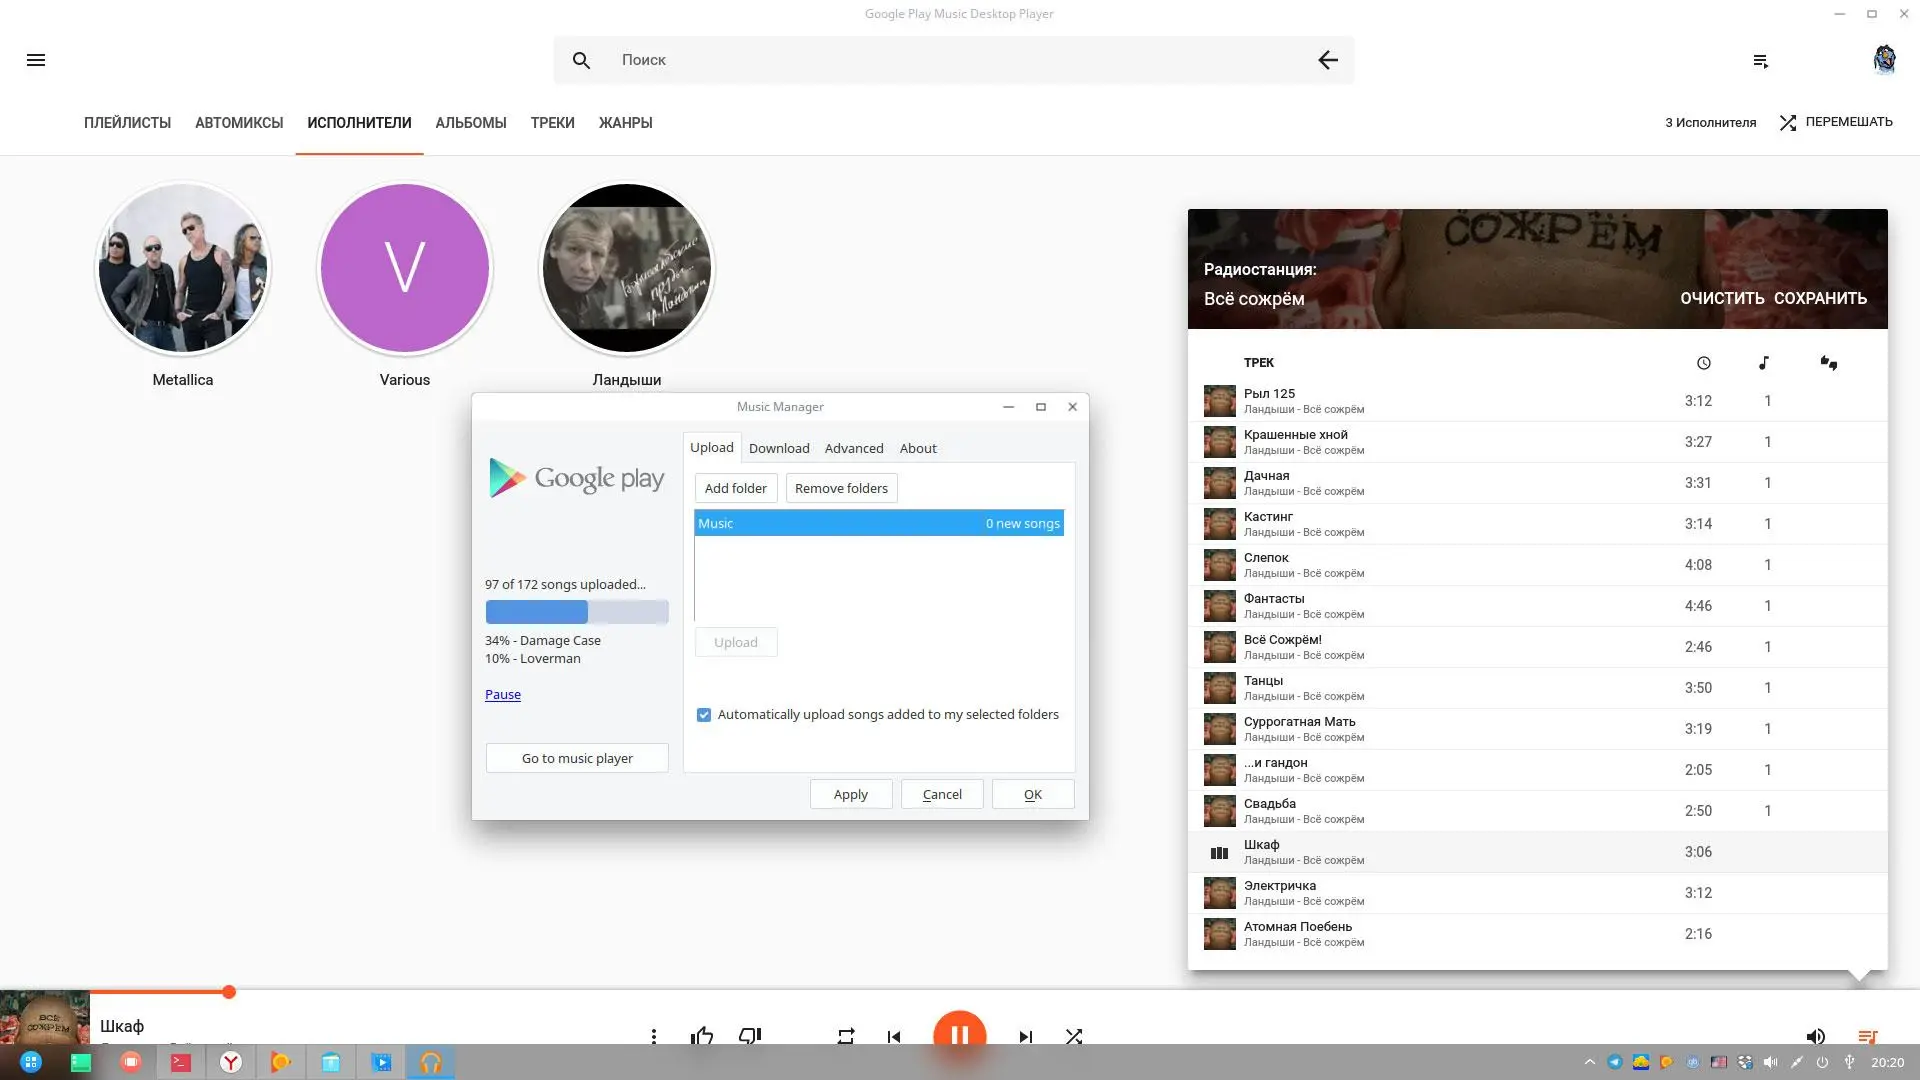Thumbs down the current track
The height and width of the screenshot is (1080, 1920).
click(x=750, y=1036)
